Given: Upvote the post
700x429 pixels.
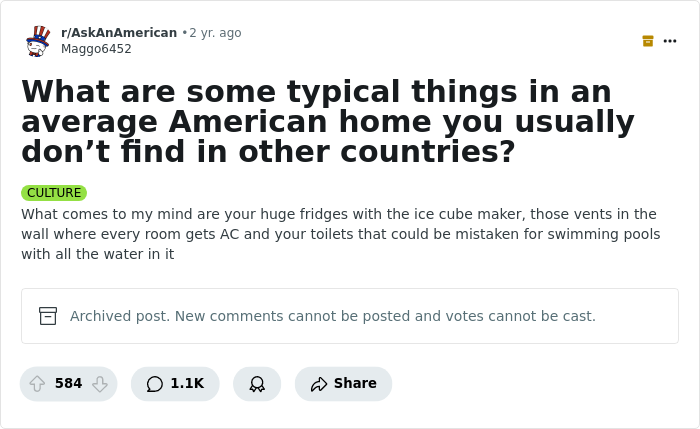Looking at the screenshot, I should (x=37, y=384).
